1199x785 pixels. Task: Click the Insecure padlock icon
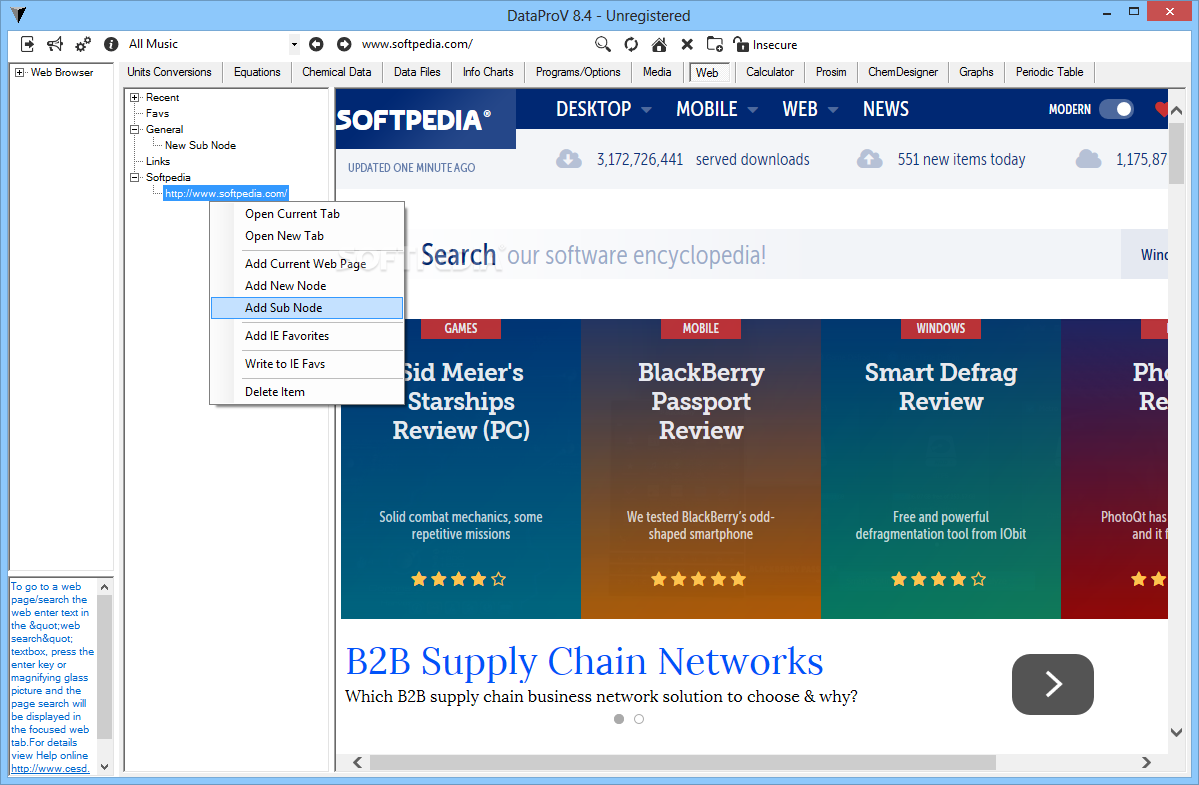(x=740, y=44)
